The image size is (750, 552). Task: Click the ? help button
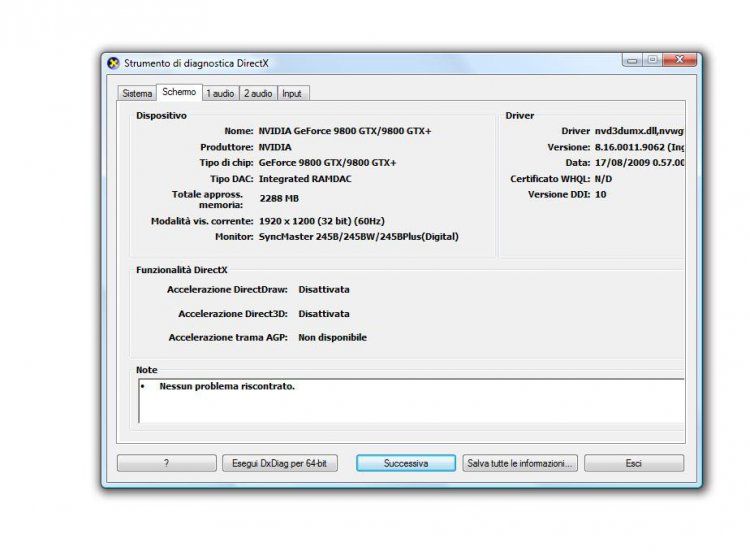tap(166, 463)
